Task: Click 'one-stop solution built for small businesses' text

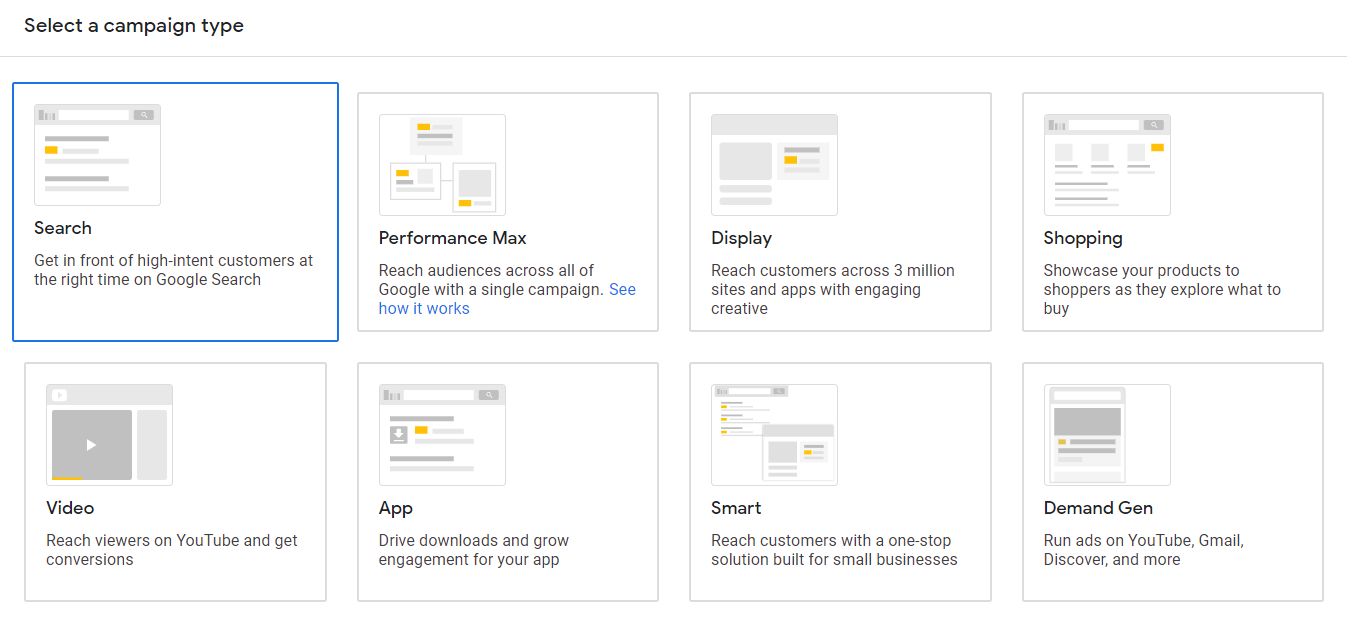Action: coord(834,550)
